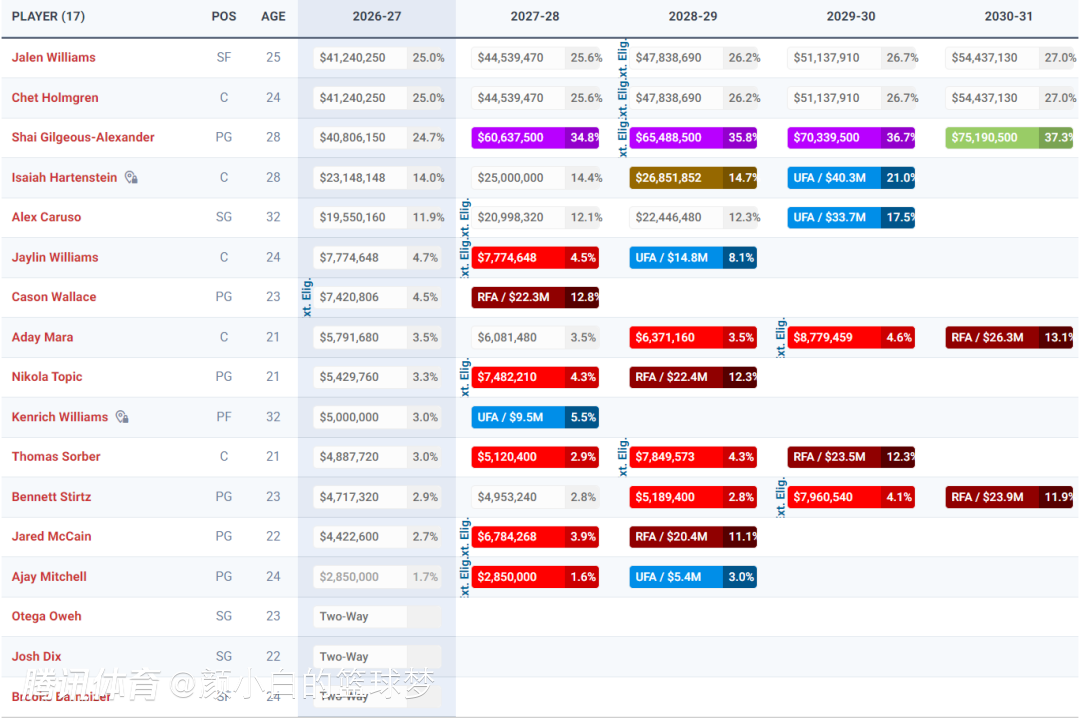Select the 2028-29 season column header
The image size is (1080, 720).
693,16
